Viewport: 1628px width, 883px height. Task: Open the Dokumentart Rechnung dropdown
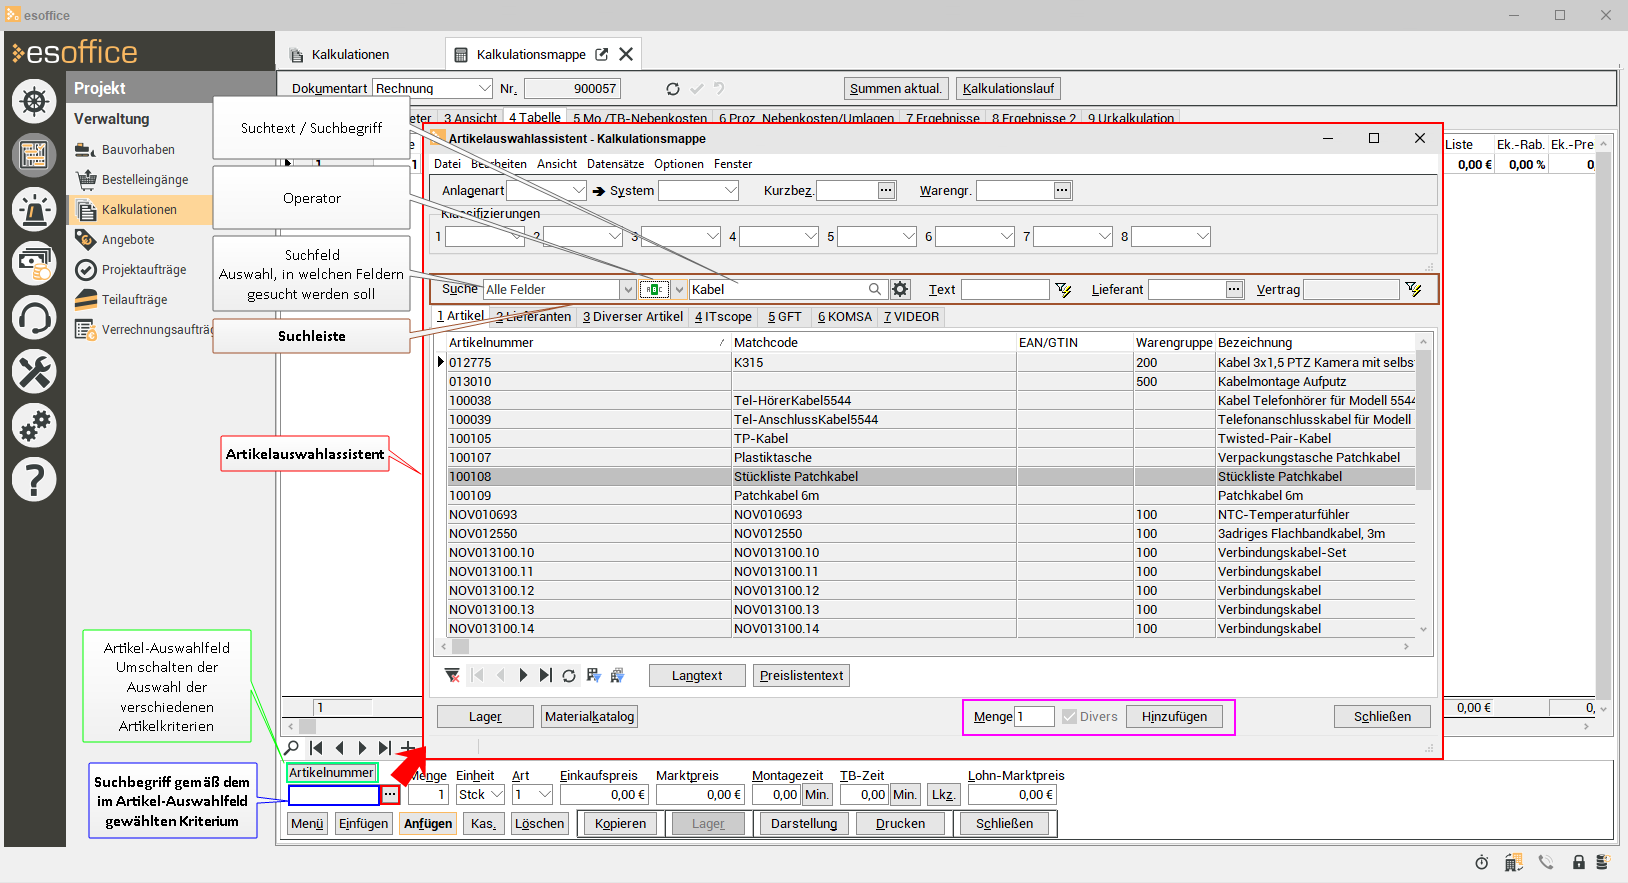pyautogui.click(x=485, y=89)
